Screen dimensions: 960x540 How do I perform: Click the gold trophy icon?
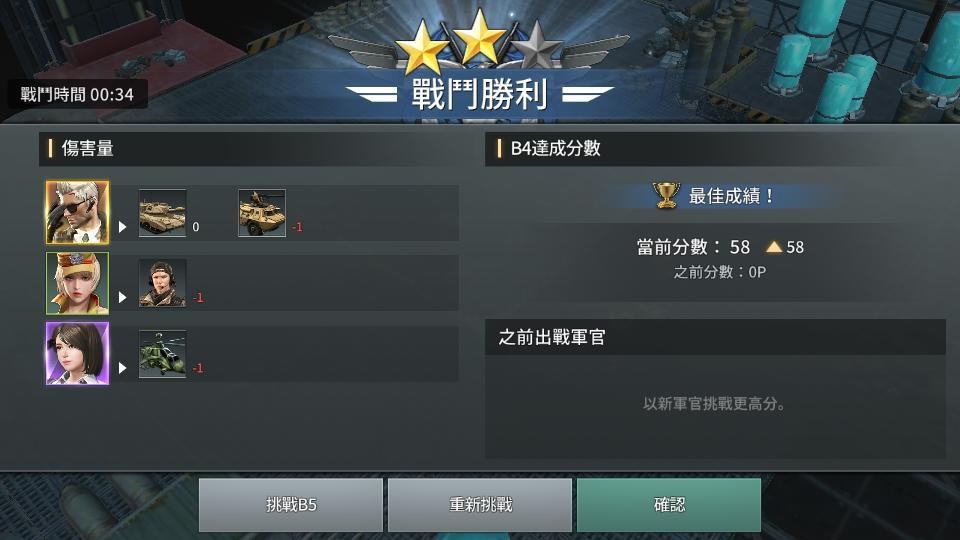[x=666, y=195]
